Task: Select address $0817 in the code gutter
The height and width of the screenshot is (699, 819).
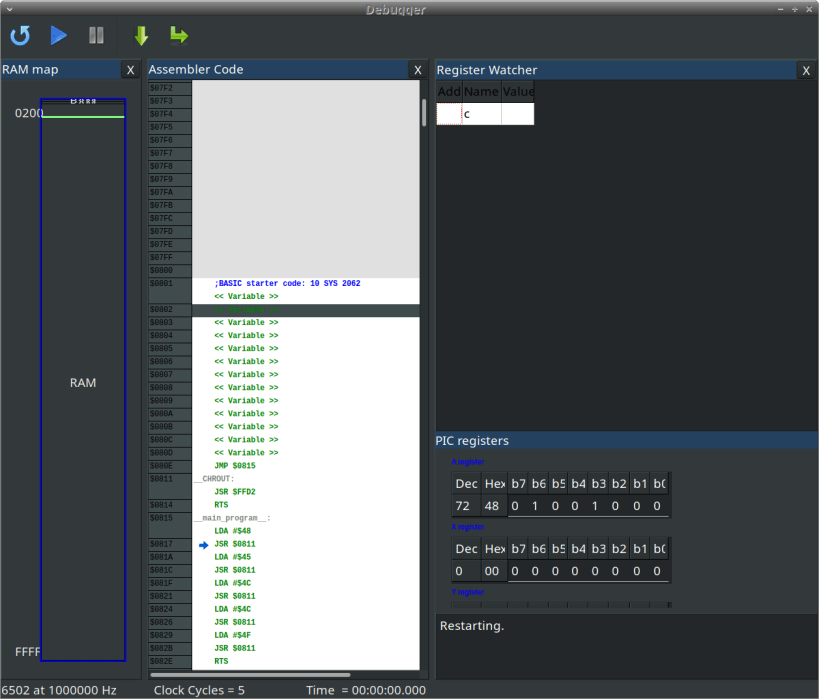Action: [x=162, y=545]
